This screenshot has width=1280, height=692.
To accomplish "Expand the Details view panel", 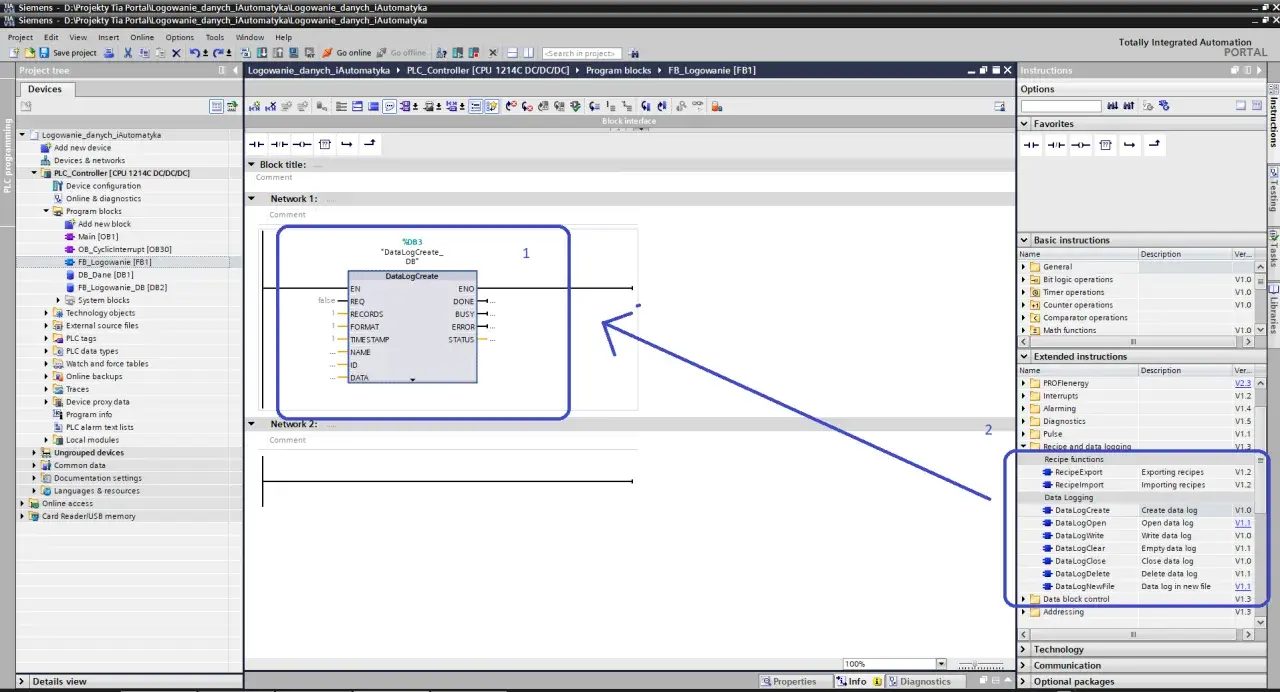I will pyautogui.click(x=22, y=681).
